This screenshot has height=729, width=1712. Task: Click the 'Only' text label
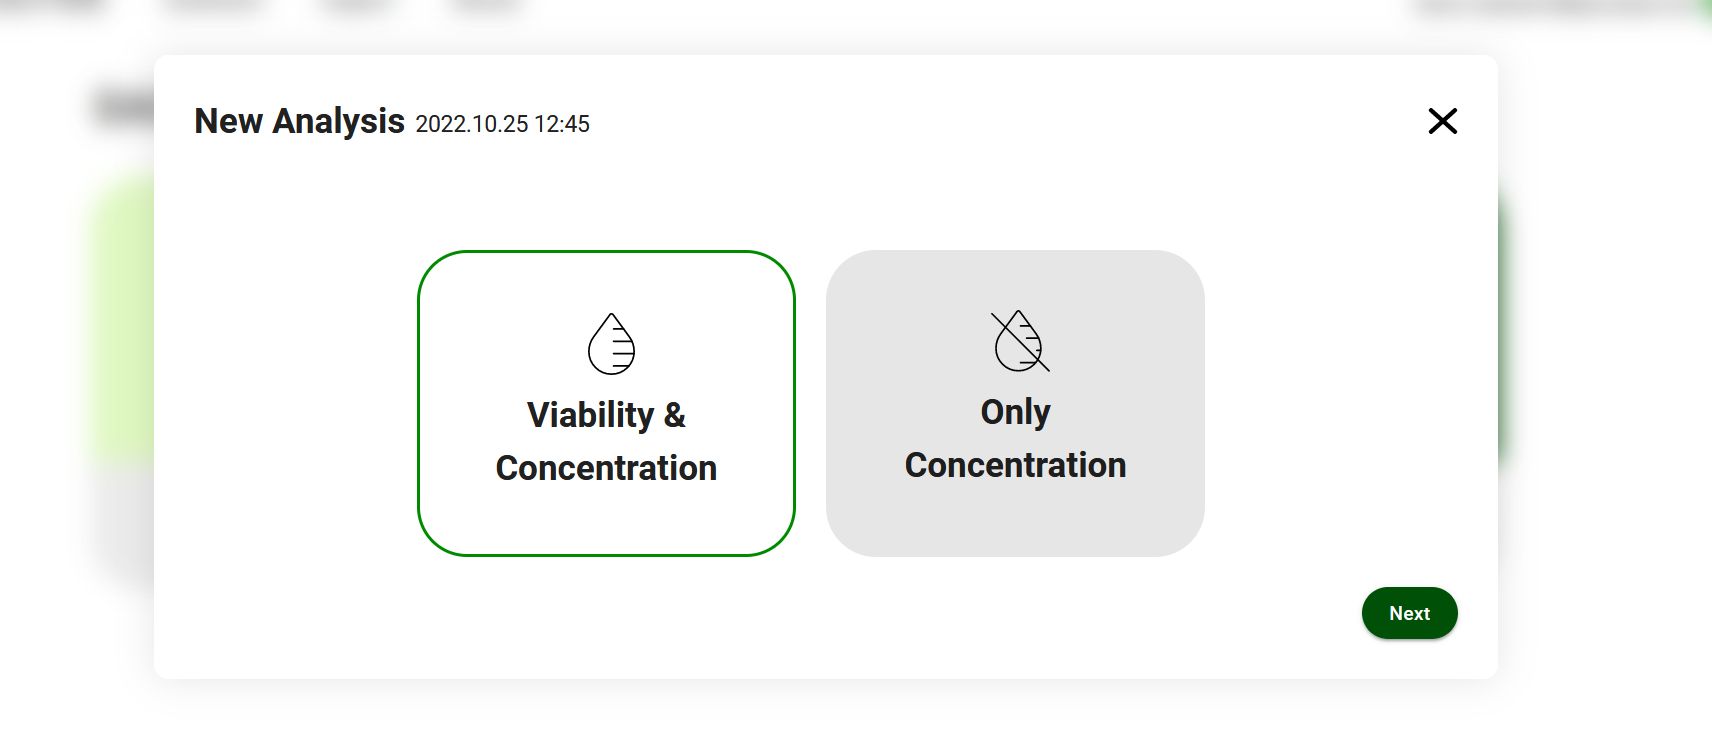tap(1015, 412)
